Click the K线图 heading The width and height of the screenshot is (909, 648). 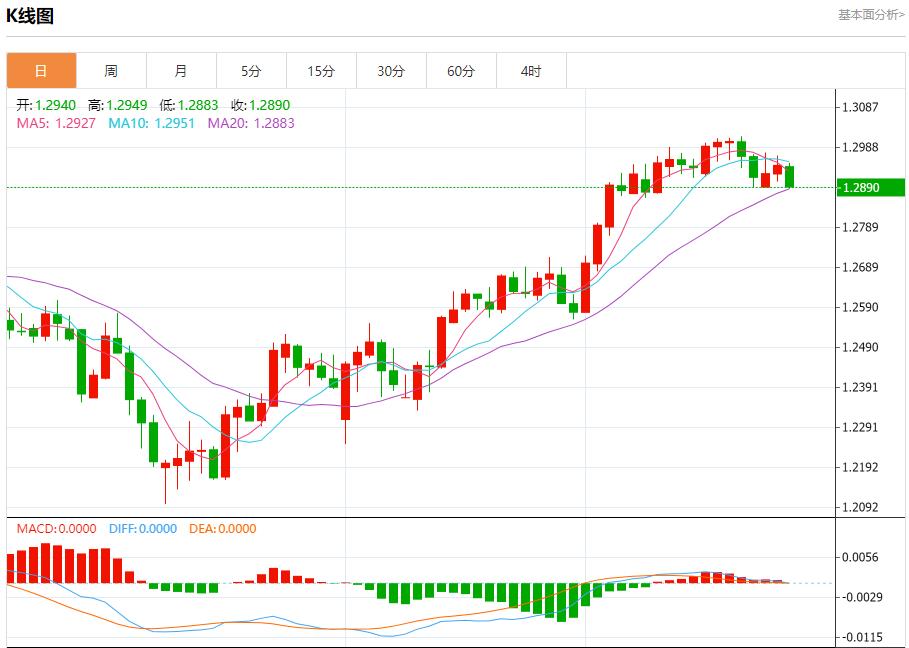[x=30, y=16]
